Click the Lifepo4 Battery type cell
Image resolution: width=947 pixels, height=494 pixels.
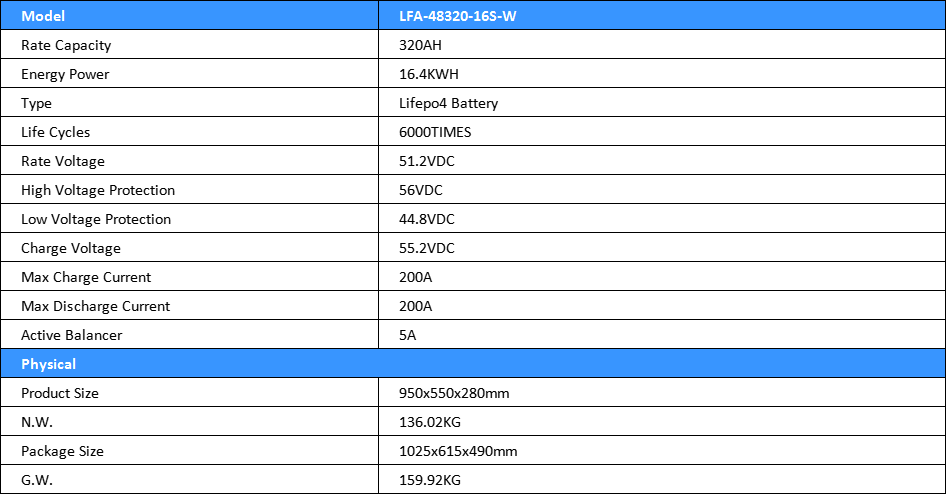448,103
